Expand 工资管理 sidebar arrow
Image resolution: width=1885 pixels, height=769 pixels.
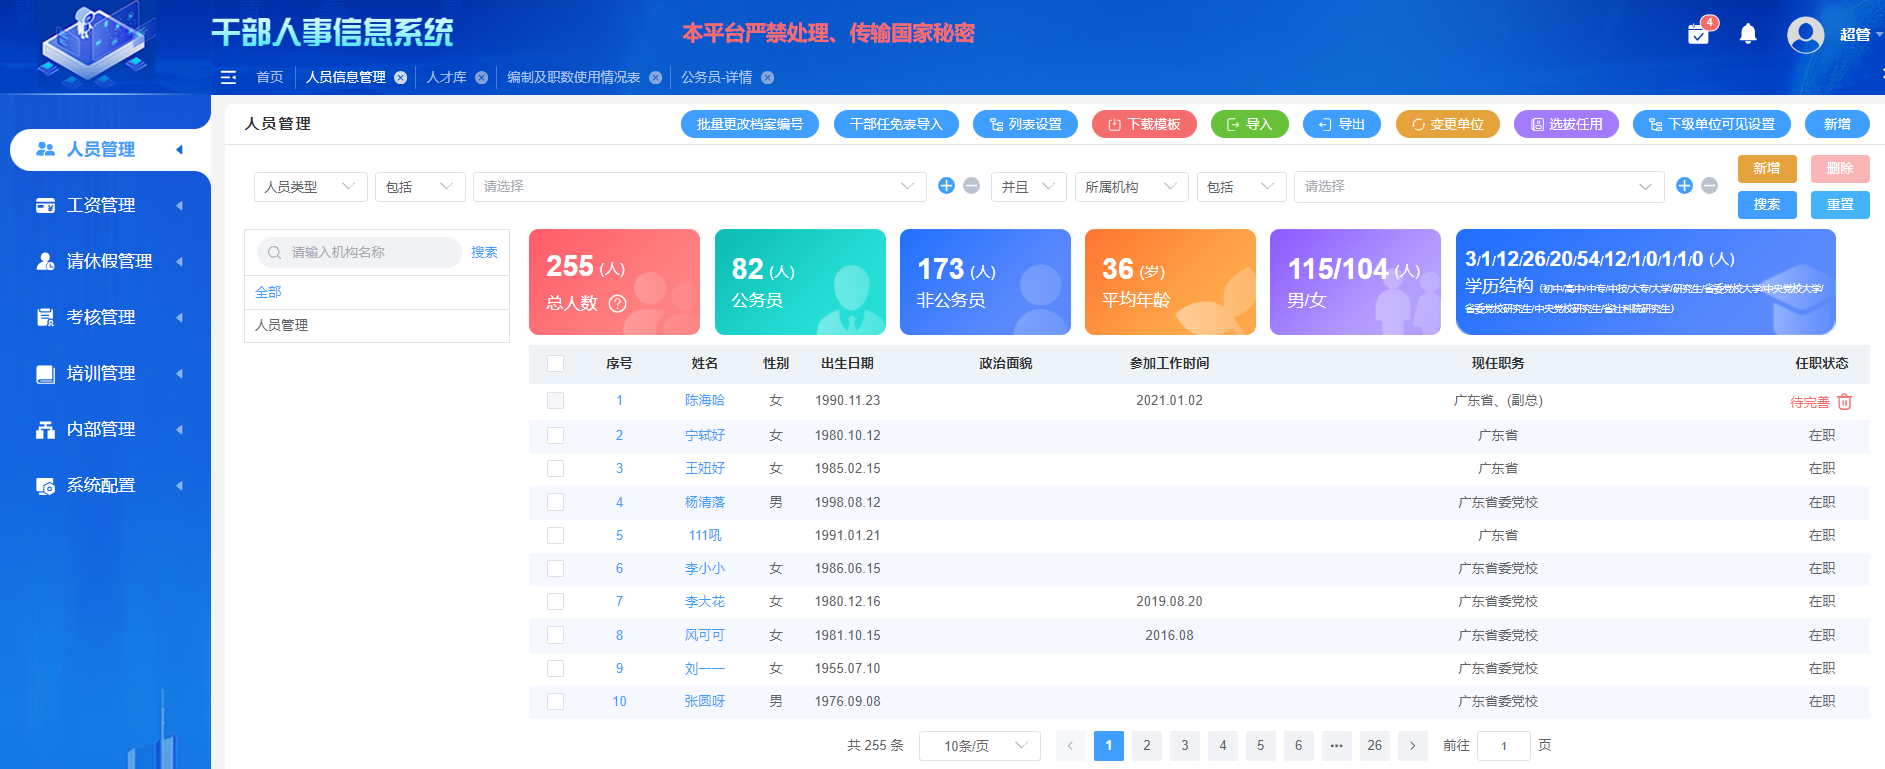click(180, 205)
